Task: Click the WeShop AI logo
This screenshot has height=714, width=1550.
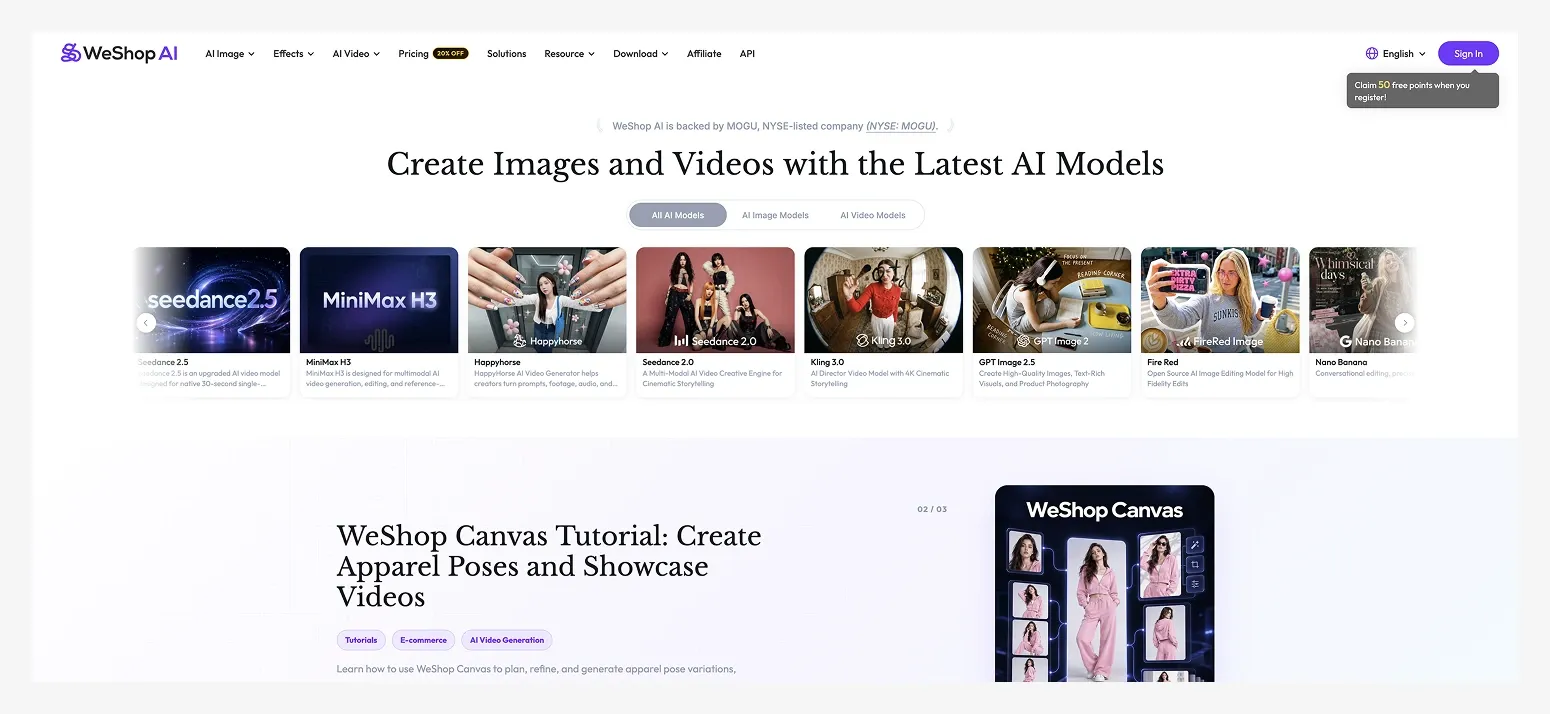Action: pyautogui.click(x=119, y=53)
